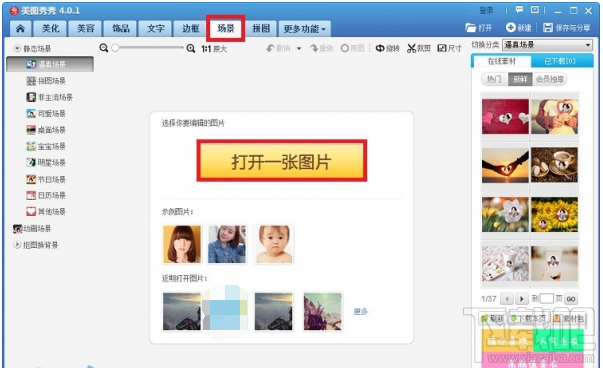Open the 美化 tab
Image resolution: width=603 pixels, height=368 pixels.
50,28
